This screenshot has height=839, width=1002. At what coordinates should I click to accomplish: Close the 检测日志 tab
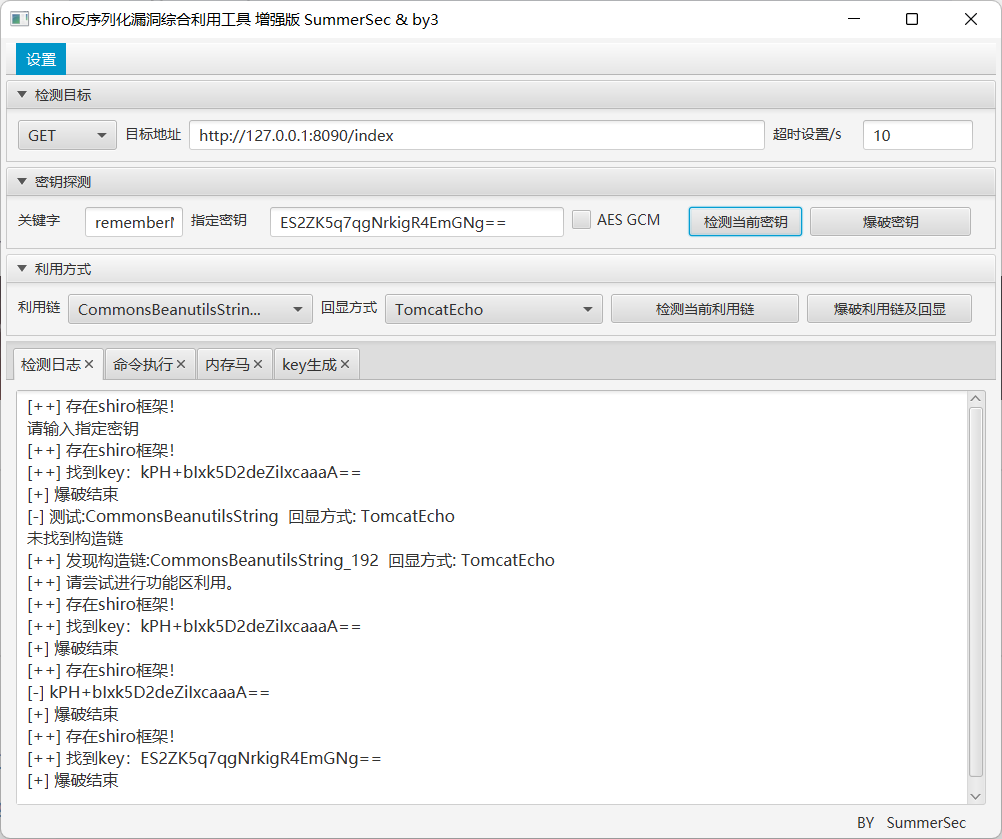(x=89, y=364)
